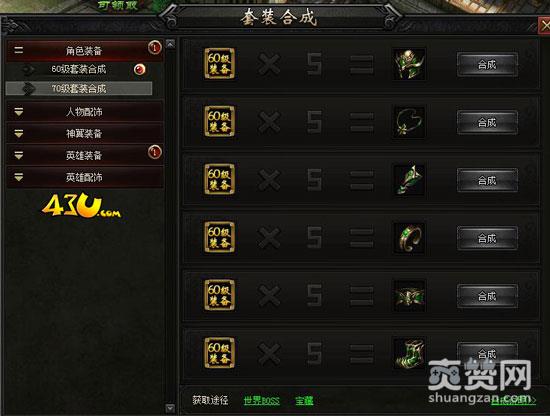This screenshot has height=416, width=550.
Task: Click the green bracer equipment icon
Action: tap(409, 180)
